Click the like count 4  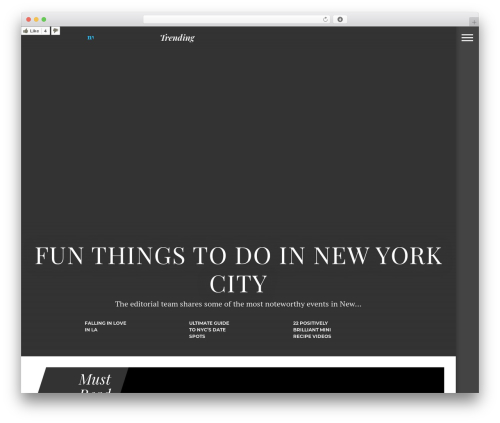pyautogui.click(x=45, y=31)
